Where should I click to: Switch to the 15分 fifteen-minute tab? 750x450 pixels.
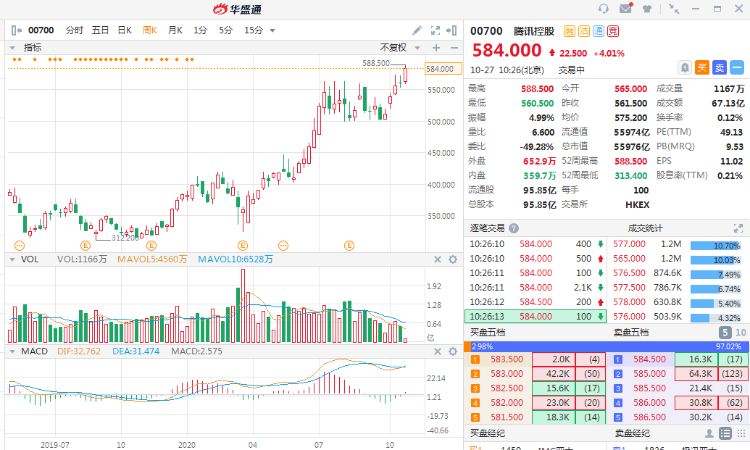pyautogui.click(x=254, y=31)
